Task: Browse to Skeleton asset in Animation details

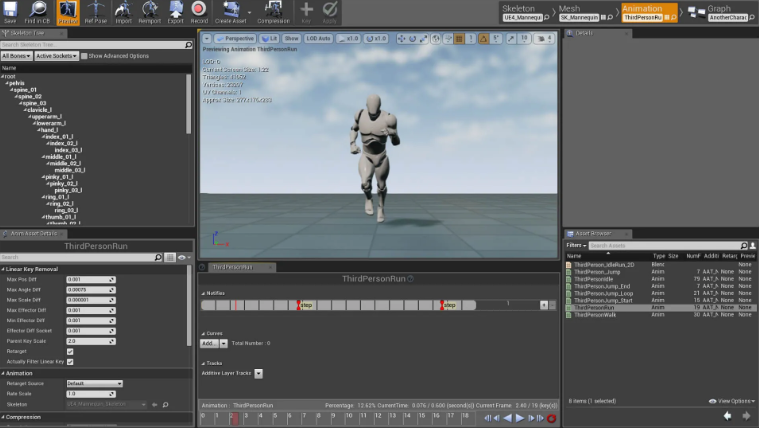Action: [166, 404]
